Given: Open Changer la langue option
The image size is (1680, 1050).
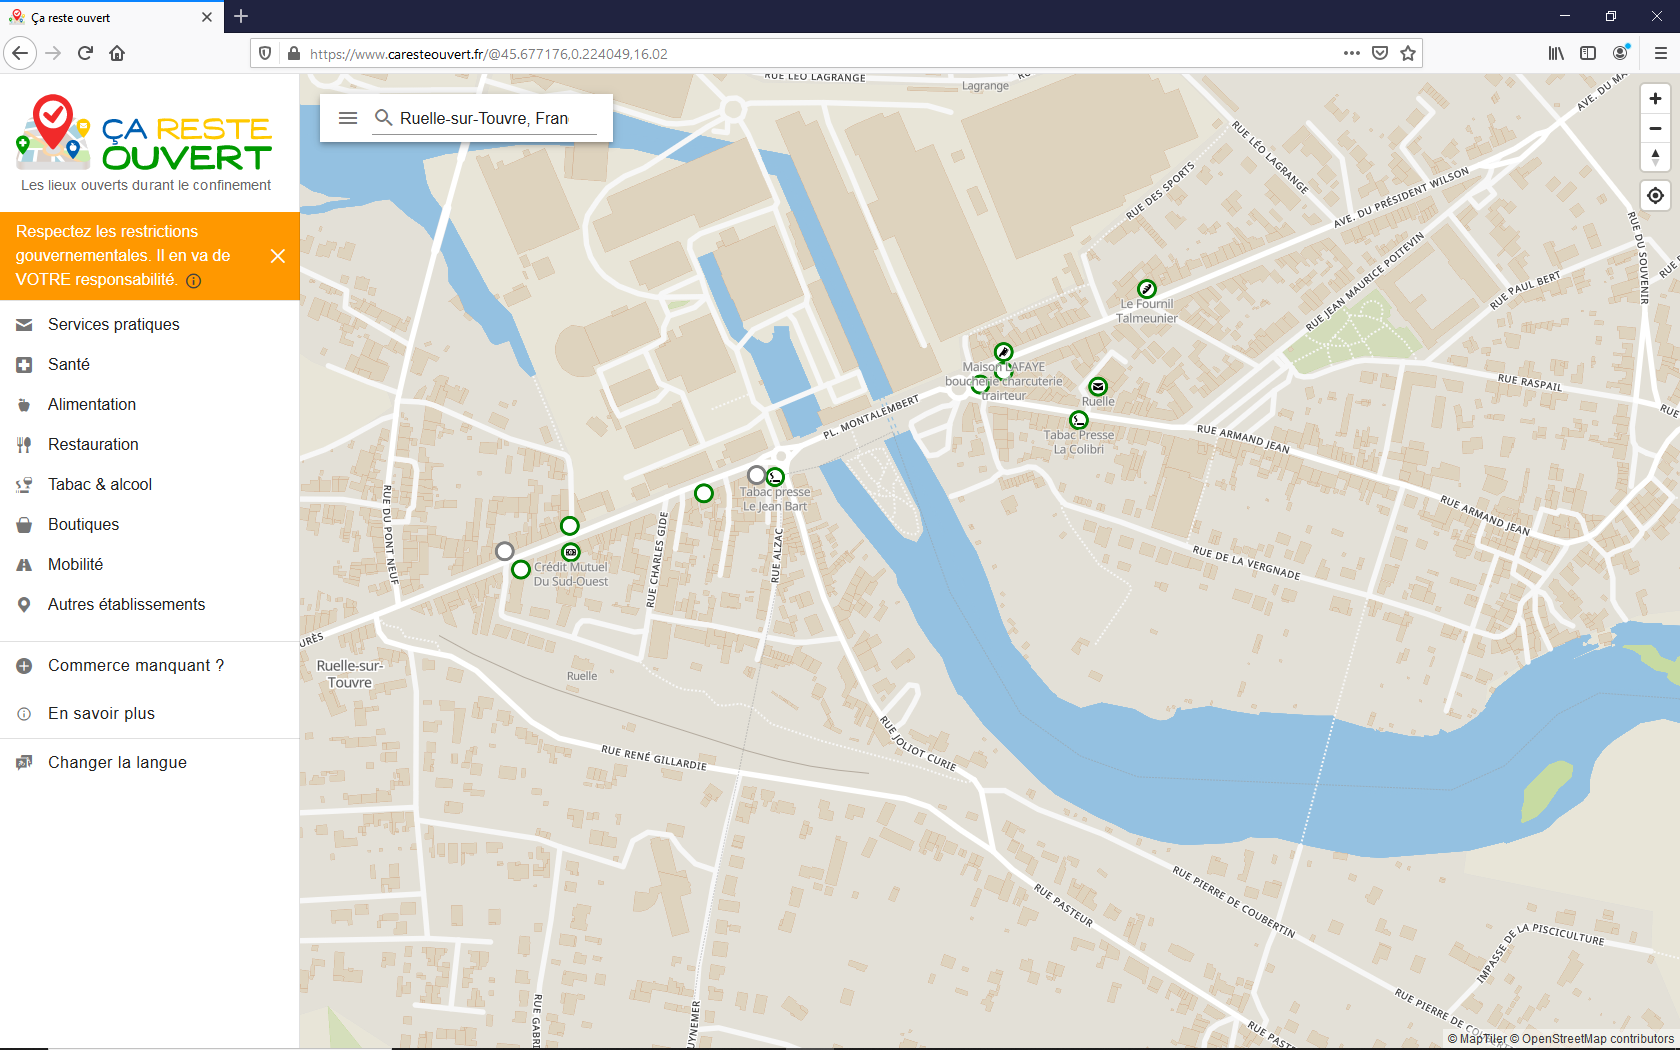Looking at the screenshot, I should [x=150, y=762].
